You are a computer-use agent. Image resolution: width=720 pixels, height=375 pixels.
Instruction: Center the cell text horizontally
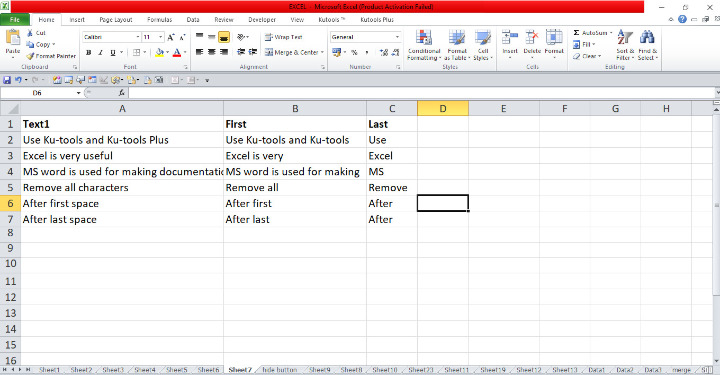pos(211,52)
